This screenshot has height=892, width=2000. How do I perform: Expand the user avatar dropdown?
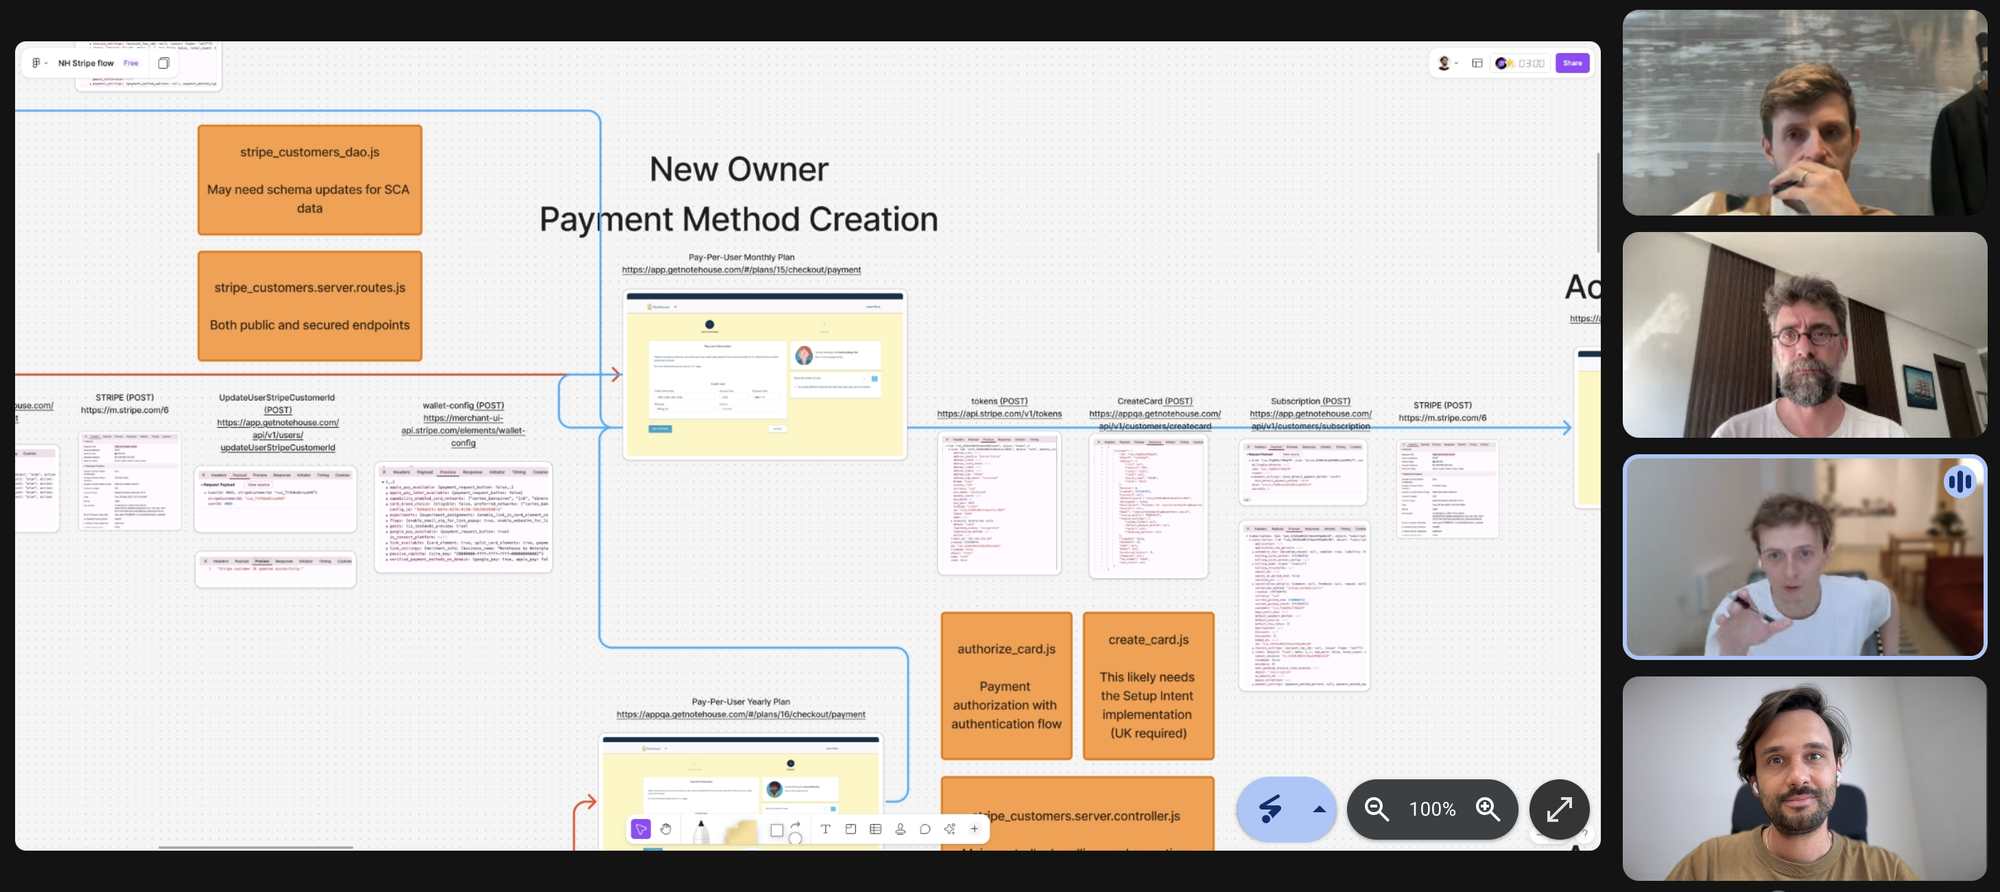tap(1448, 63)
